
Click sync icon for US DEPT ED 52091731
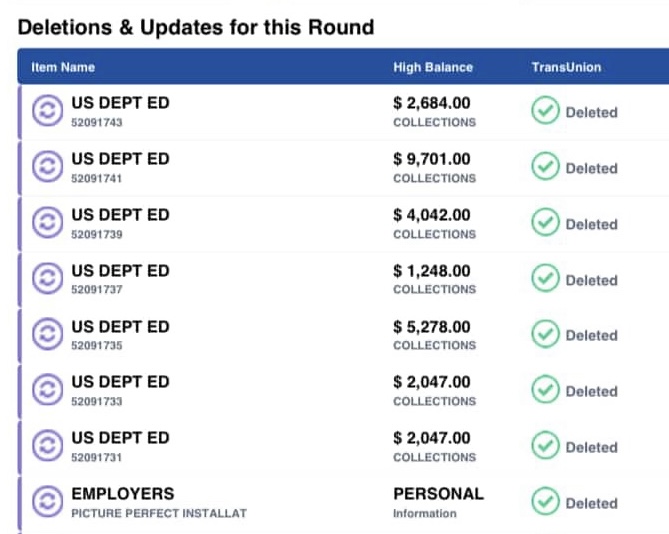(46, 446)
